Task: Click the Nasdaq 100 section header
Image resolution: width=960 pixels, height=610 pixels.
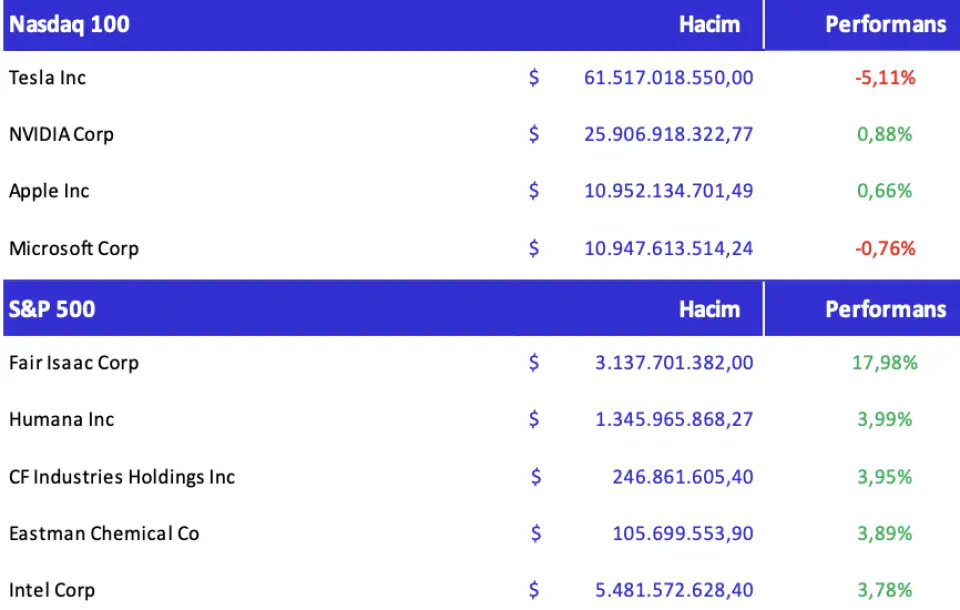Action: click(x=69, y=25)
